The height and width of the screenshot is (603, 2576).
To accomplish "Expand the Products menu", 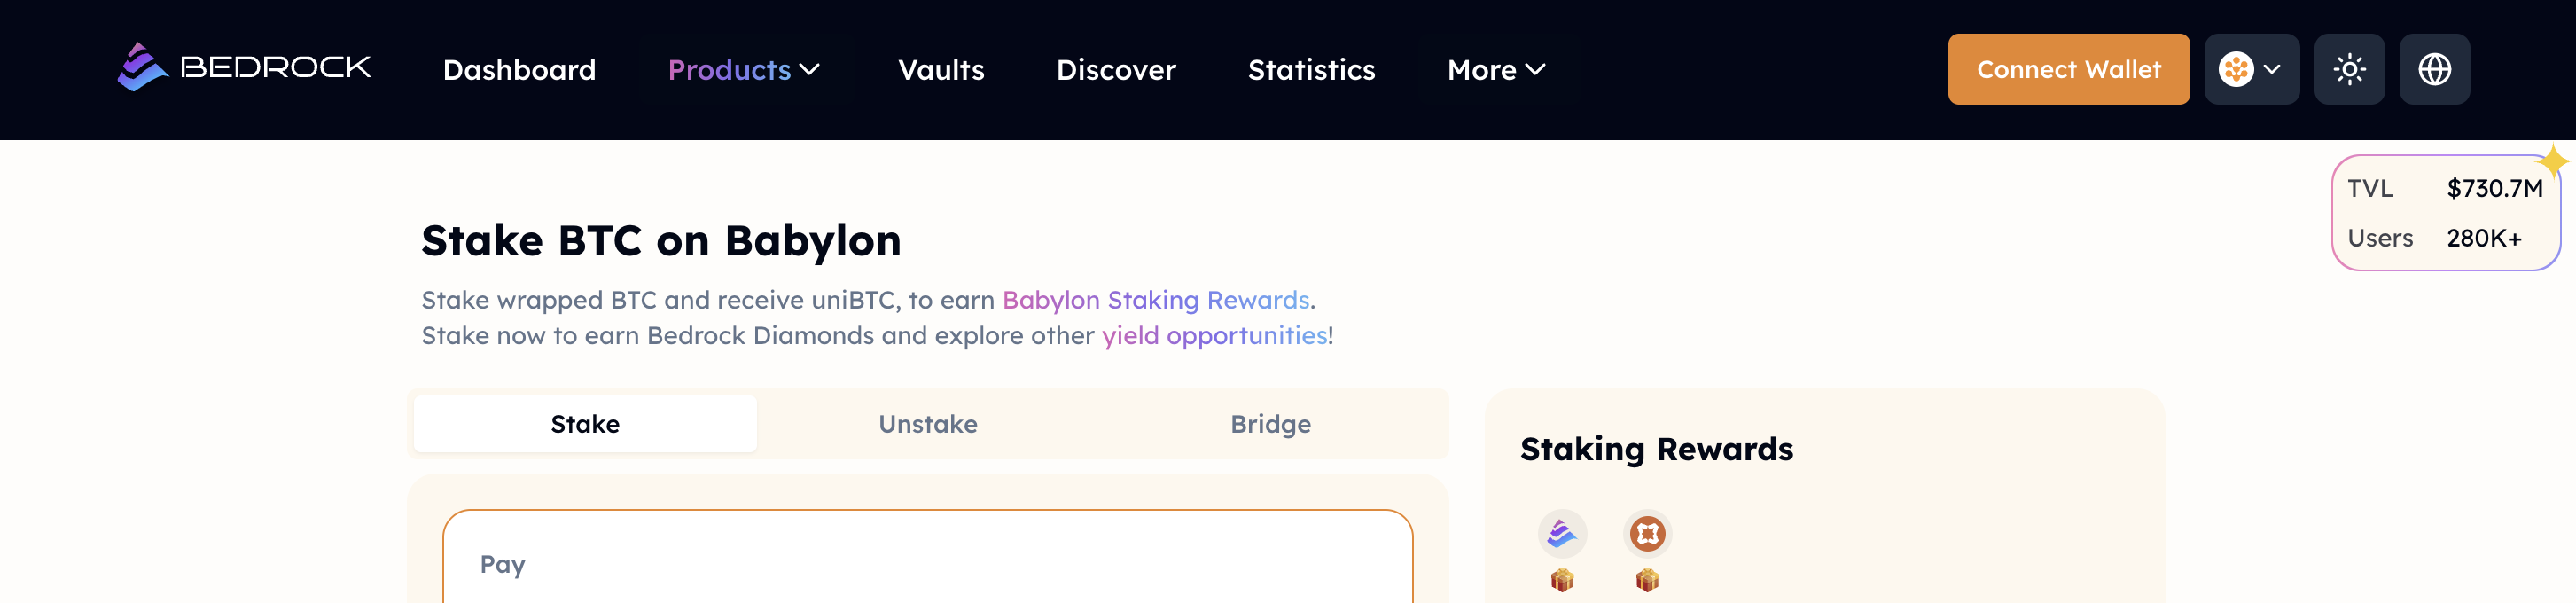I will 743,70.
